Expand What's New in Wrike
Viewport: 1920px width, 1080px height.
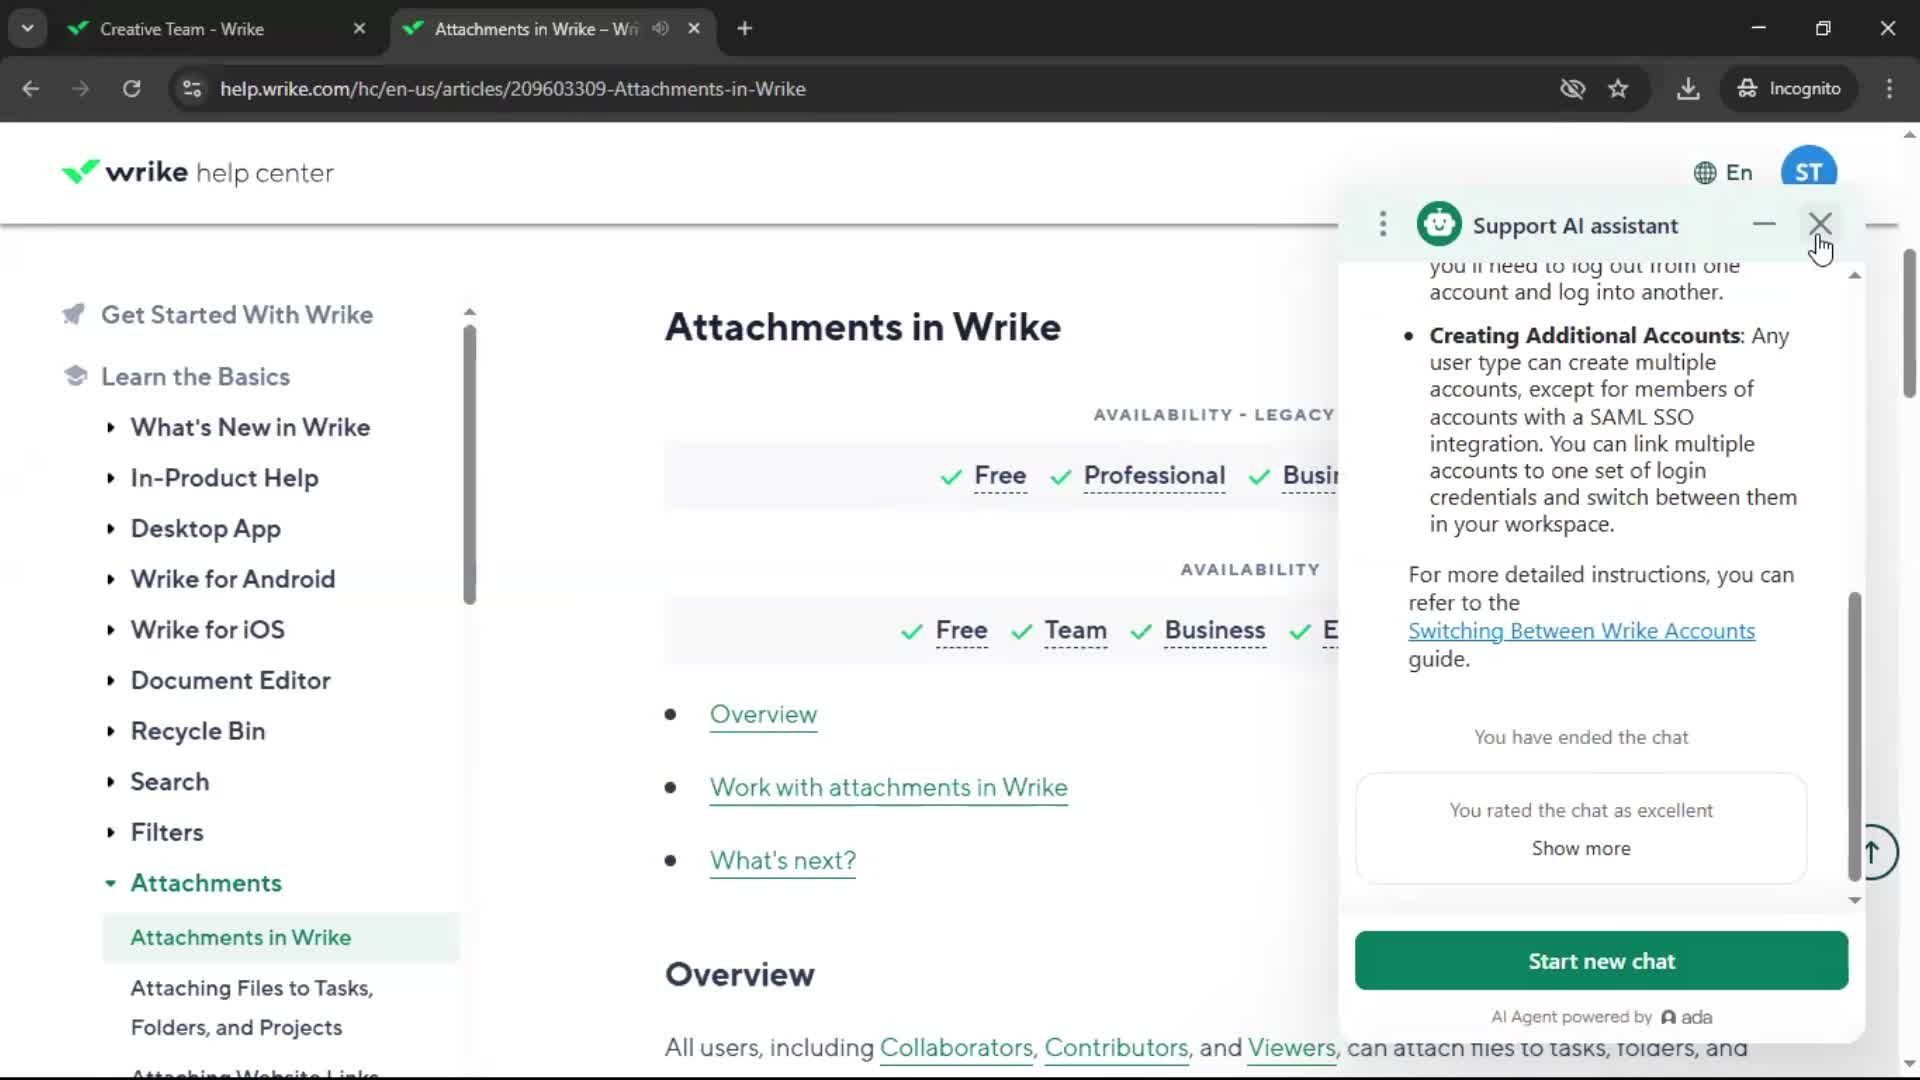coord(250,428)
